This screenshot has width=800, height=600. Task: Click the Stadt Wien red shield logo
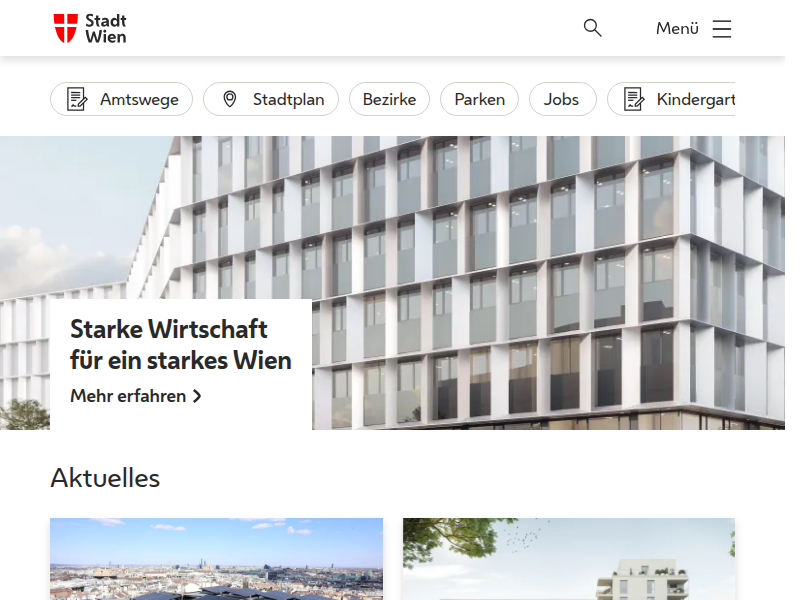(65, 28)
